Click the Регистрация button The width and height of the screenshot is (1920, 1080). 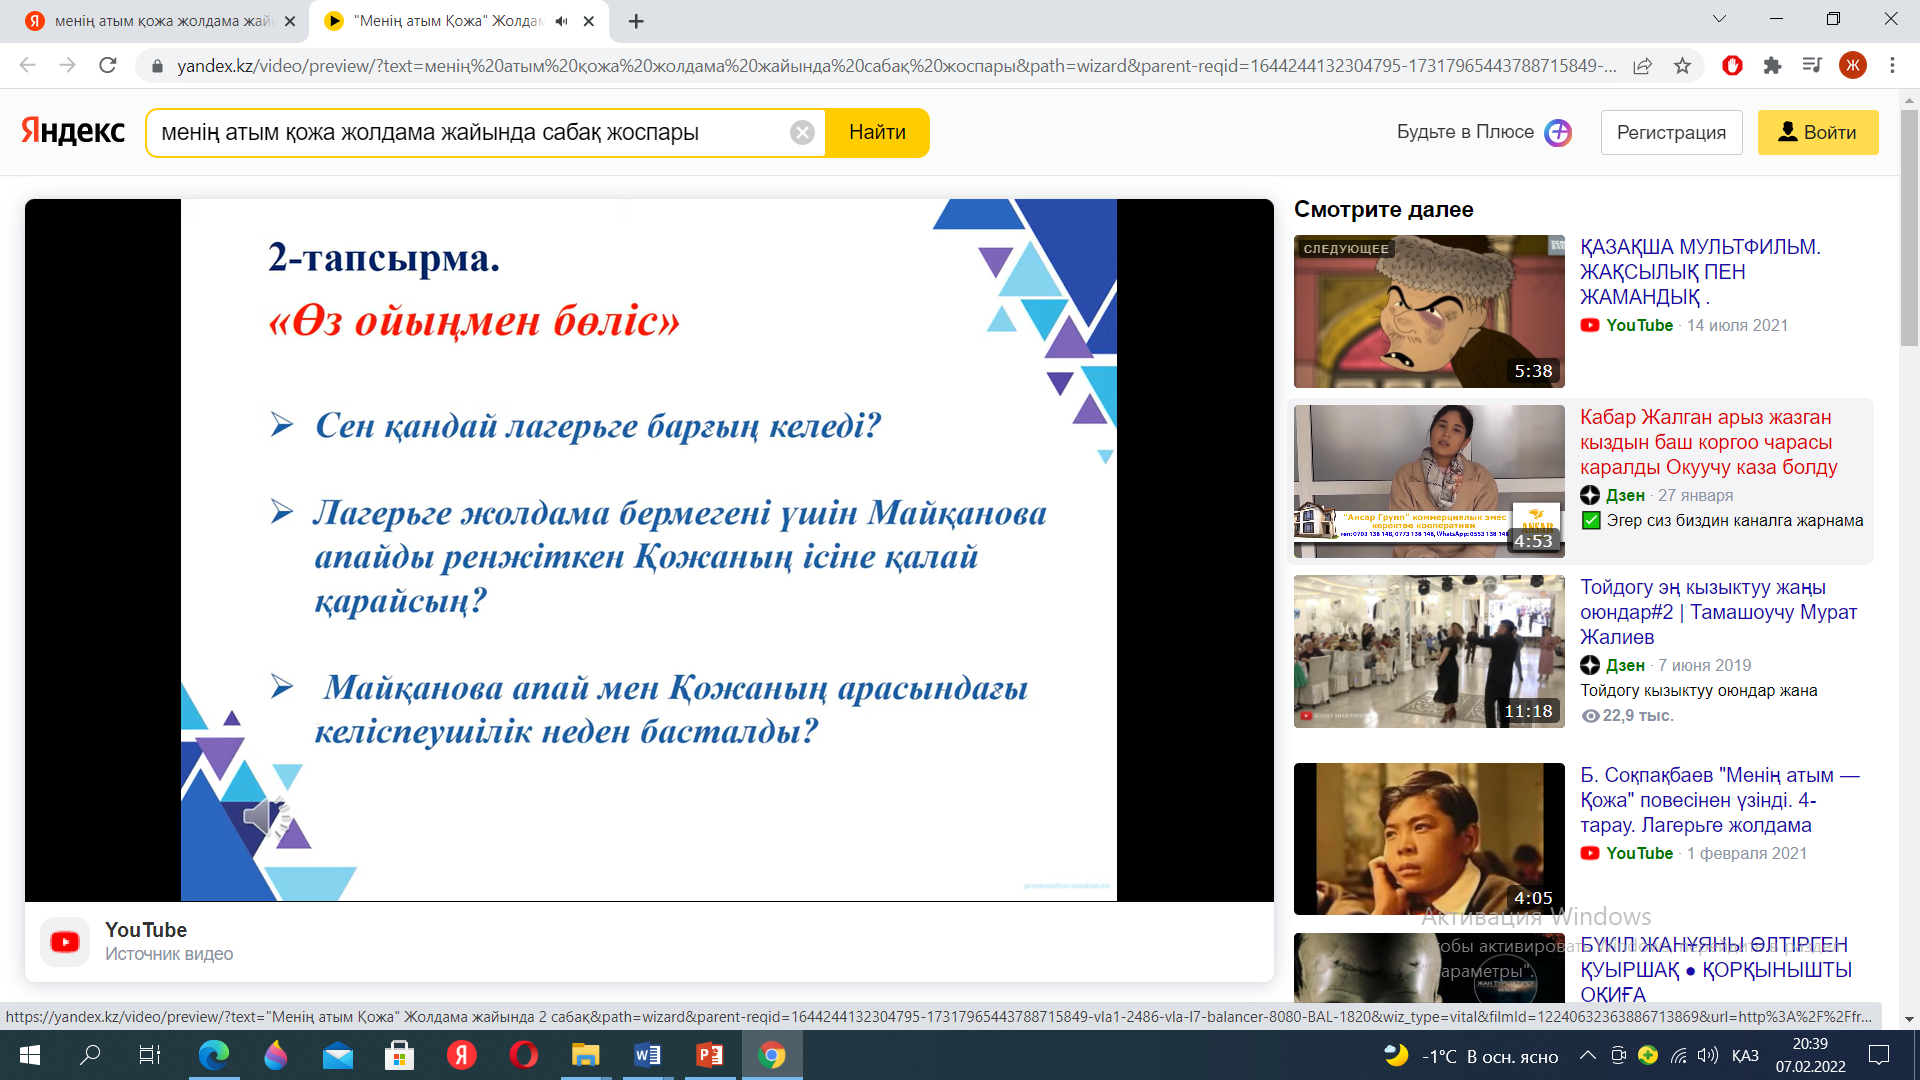(x=1671, y=133)
